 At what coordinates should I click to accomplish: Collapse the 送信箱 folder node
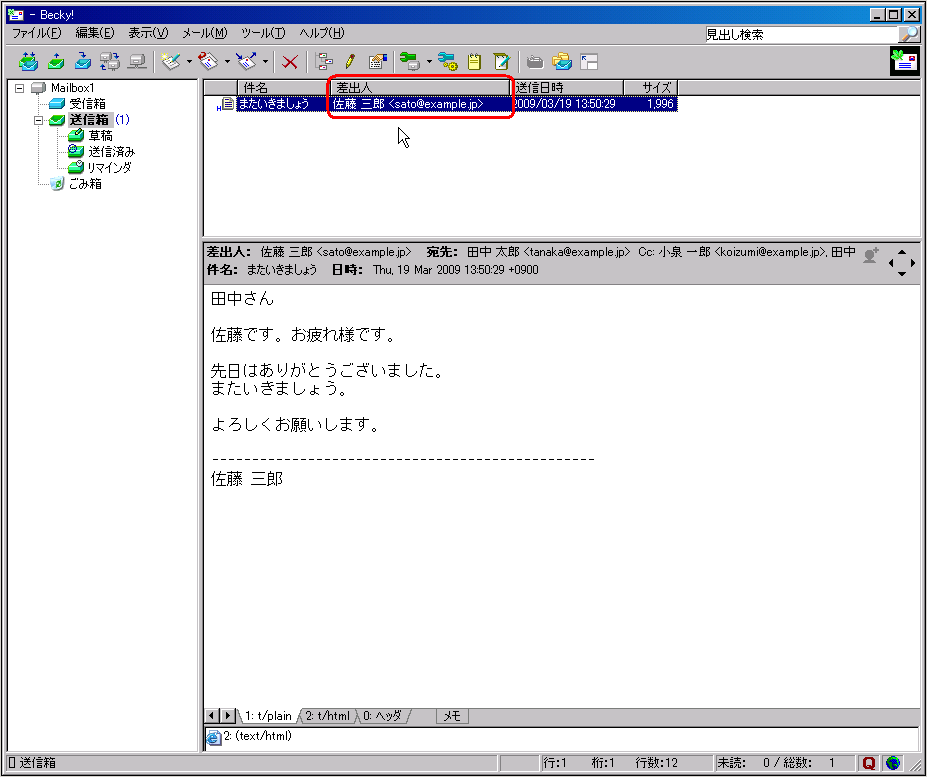pyautogui.click(x=38, y=120)
